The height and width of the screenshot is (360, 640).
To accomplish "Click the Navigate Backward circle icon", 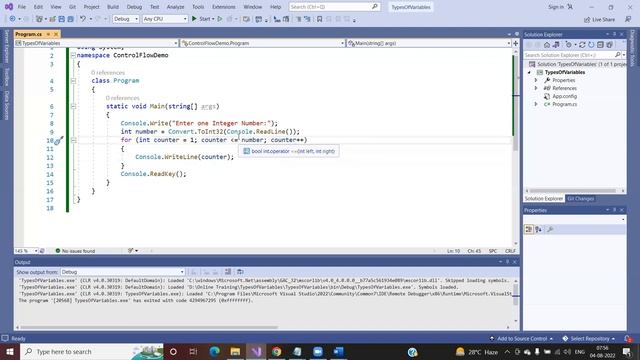I will 13,19.
